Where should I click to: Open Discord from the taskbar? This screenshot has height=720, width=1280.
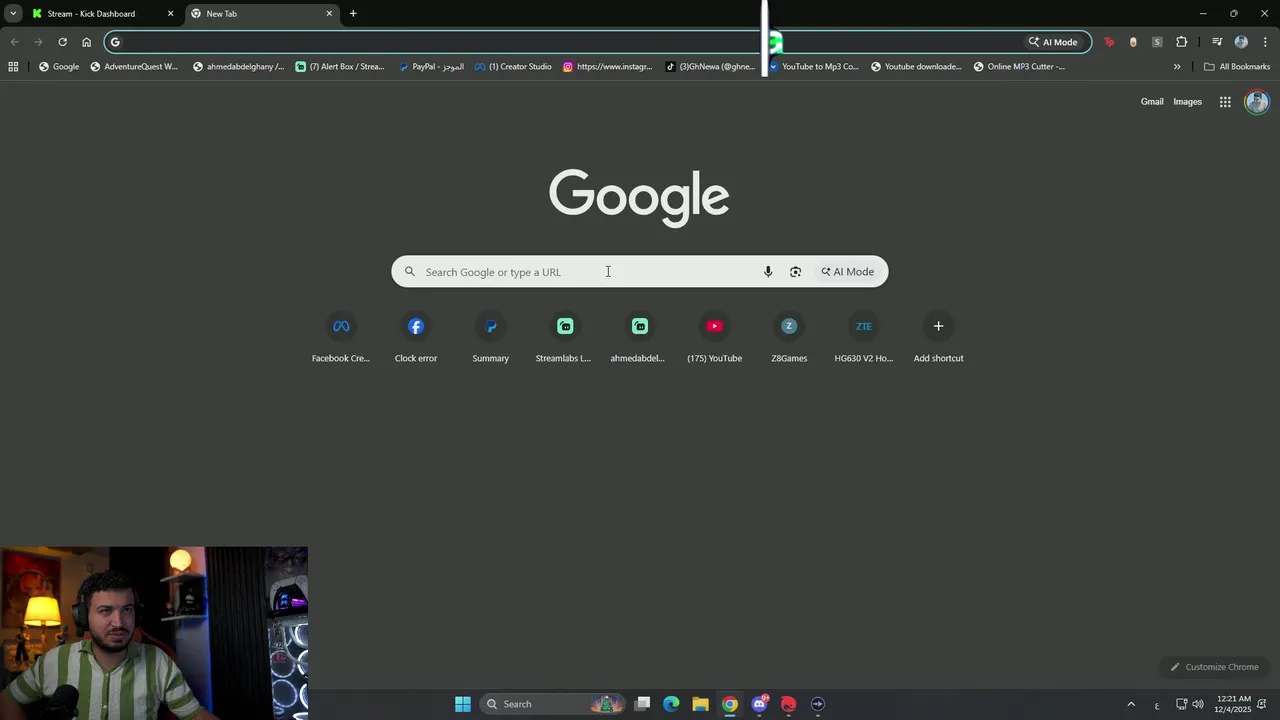tap(759, 704)
